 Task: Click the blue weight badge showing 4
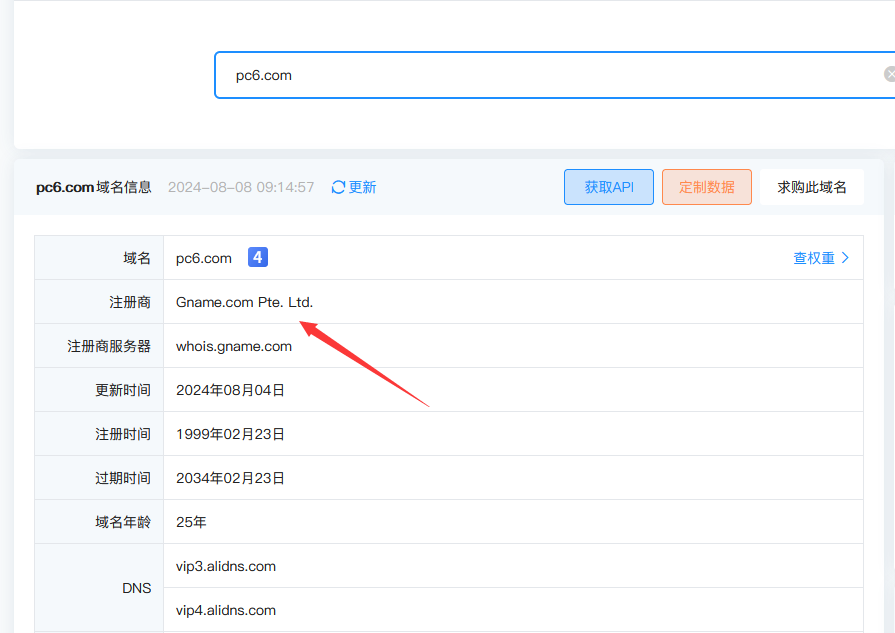pyautogui.click(x=257, y=258)
